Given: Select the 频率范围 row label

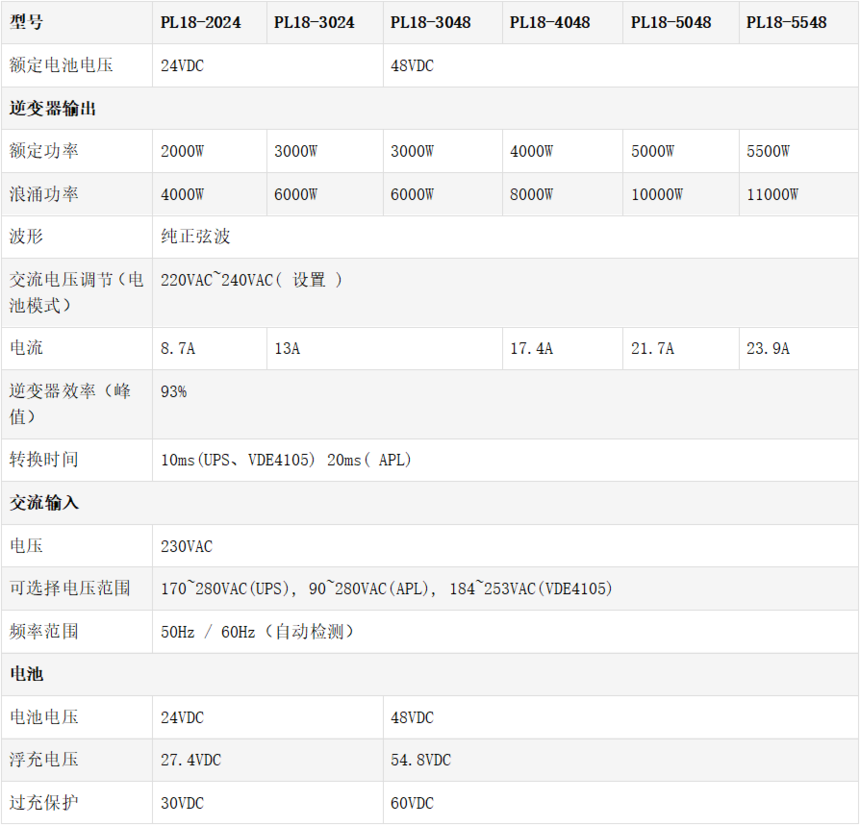Looking at the screenshot, I should pyautogui.click(x=43, y=631).
